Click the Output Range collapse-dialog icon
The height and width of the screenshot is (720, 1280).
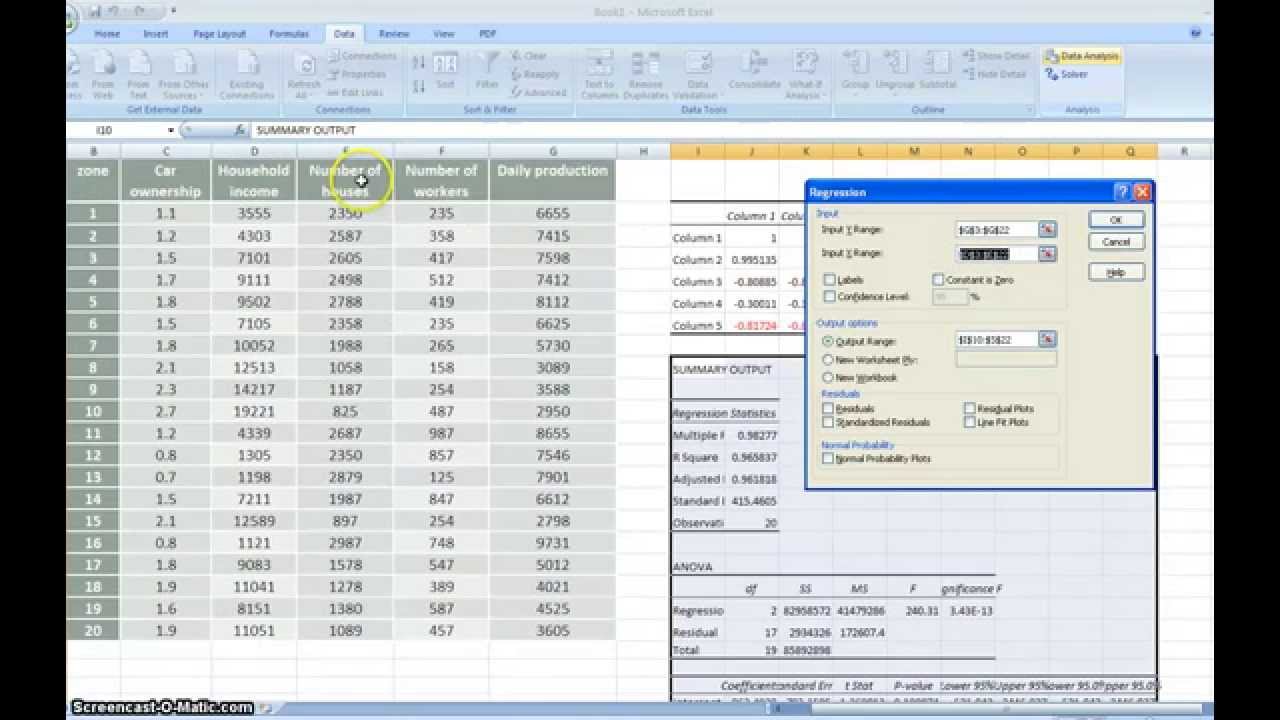point(1047,340)
